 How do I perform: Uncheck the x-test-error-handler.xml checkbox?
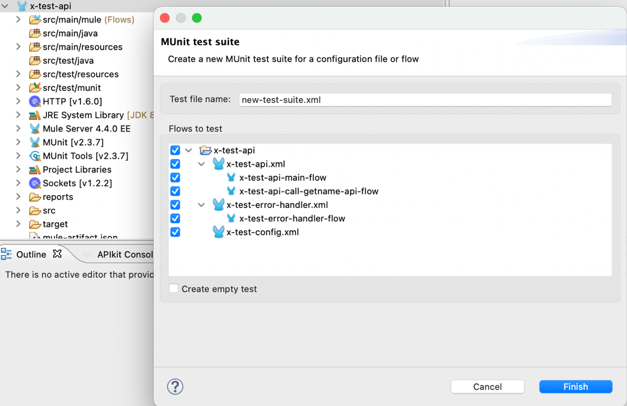[x=175, y=205]
